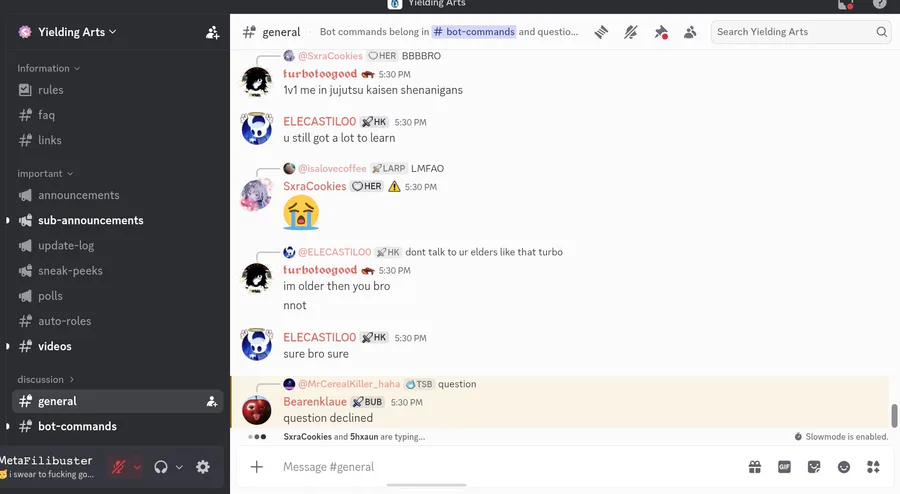Expand the discussion category
Image resolution: width=900 pixels, height=494 pixels.
point(46,379)
